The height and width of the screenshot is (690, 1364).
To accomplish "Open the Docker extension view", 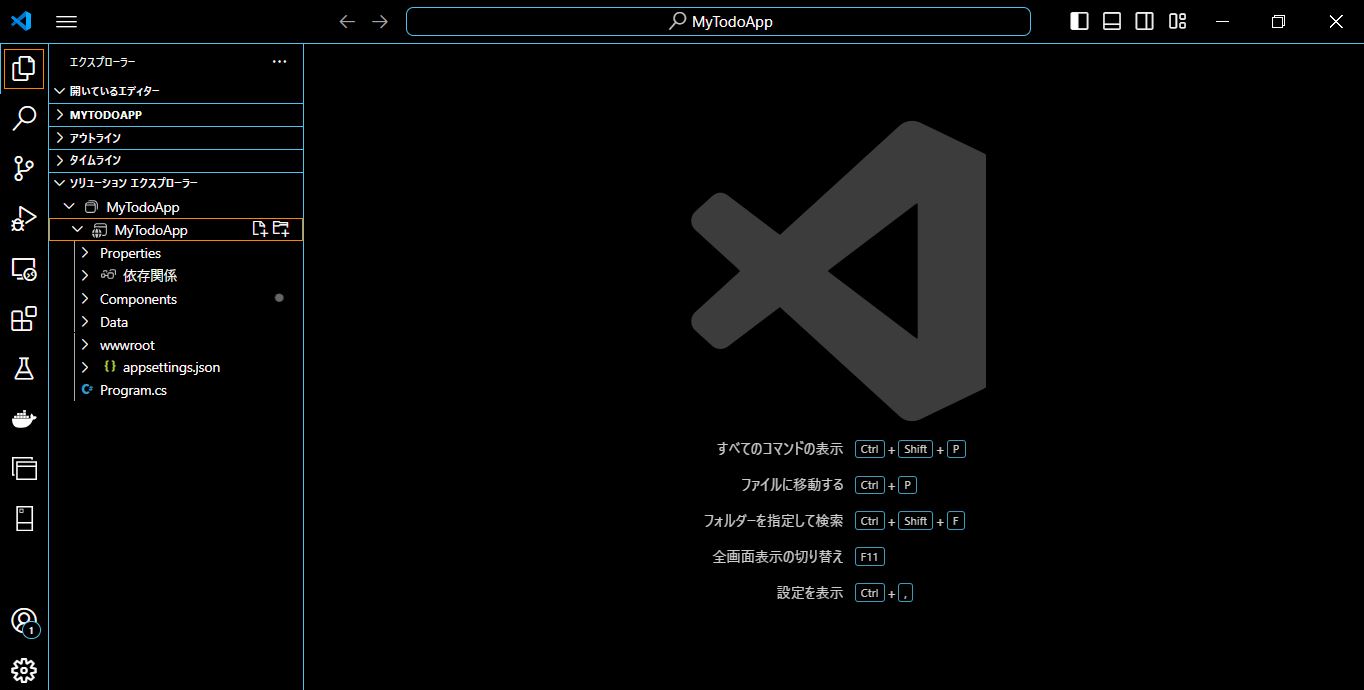I will click(x=23, y=419).
